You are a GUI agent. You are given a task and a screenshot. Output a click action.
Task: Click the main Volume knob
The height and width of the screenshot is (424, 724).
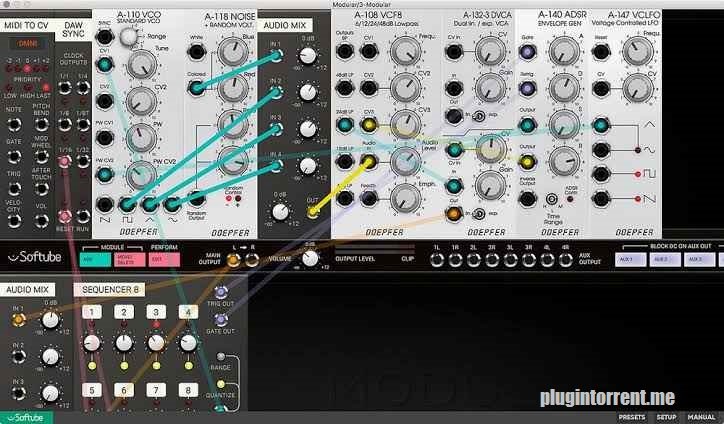click(310, 259)
